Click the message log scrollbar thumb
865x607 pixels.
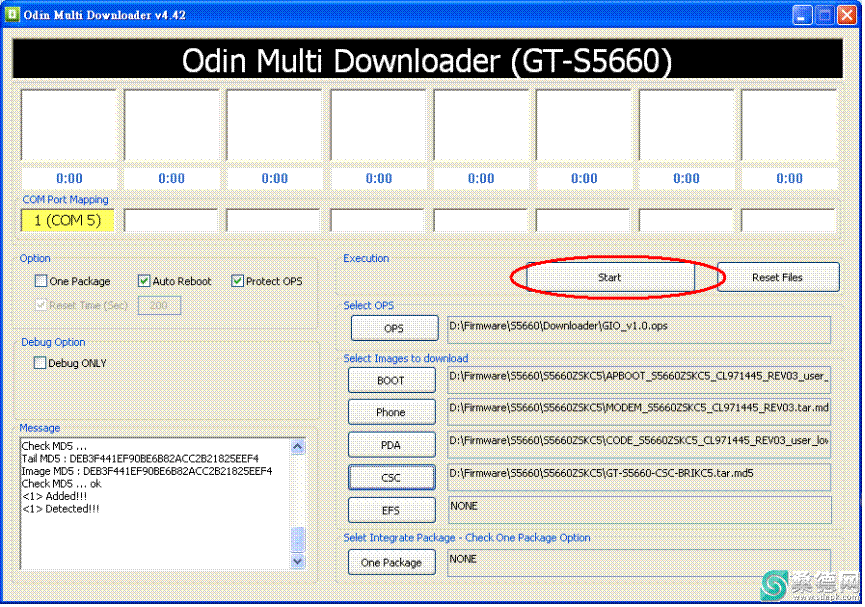(298, 540)
